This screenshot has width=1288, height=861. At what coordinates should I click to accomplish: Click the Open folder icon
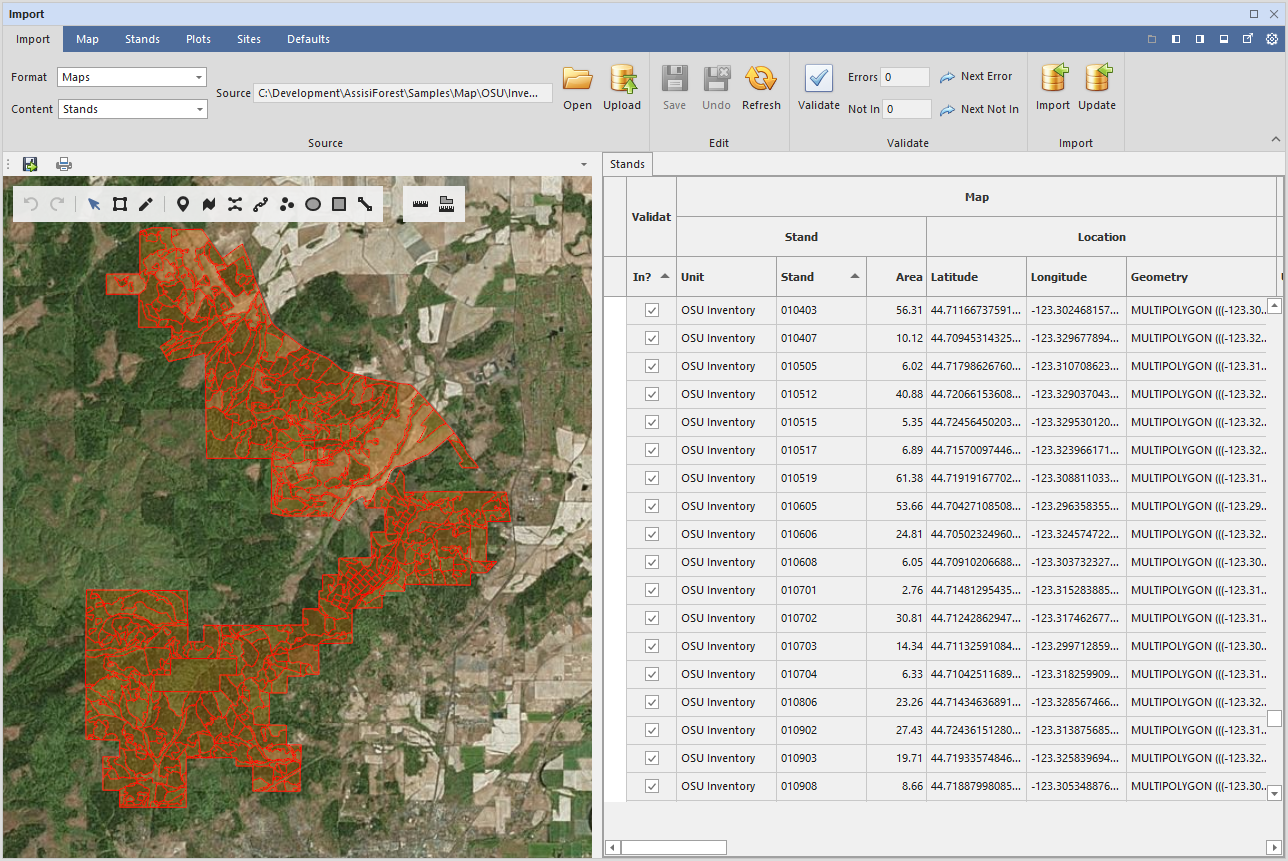point(577,78)
